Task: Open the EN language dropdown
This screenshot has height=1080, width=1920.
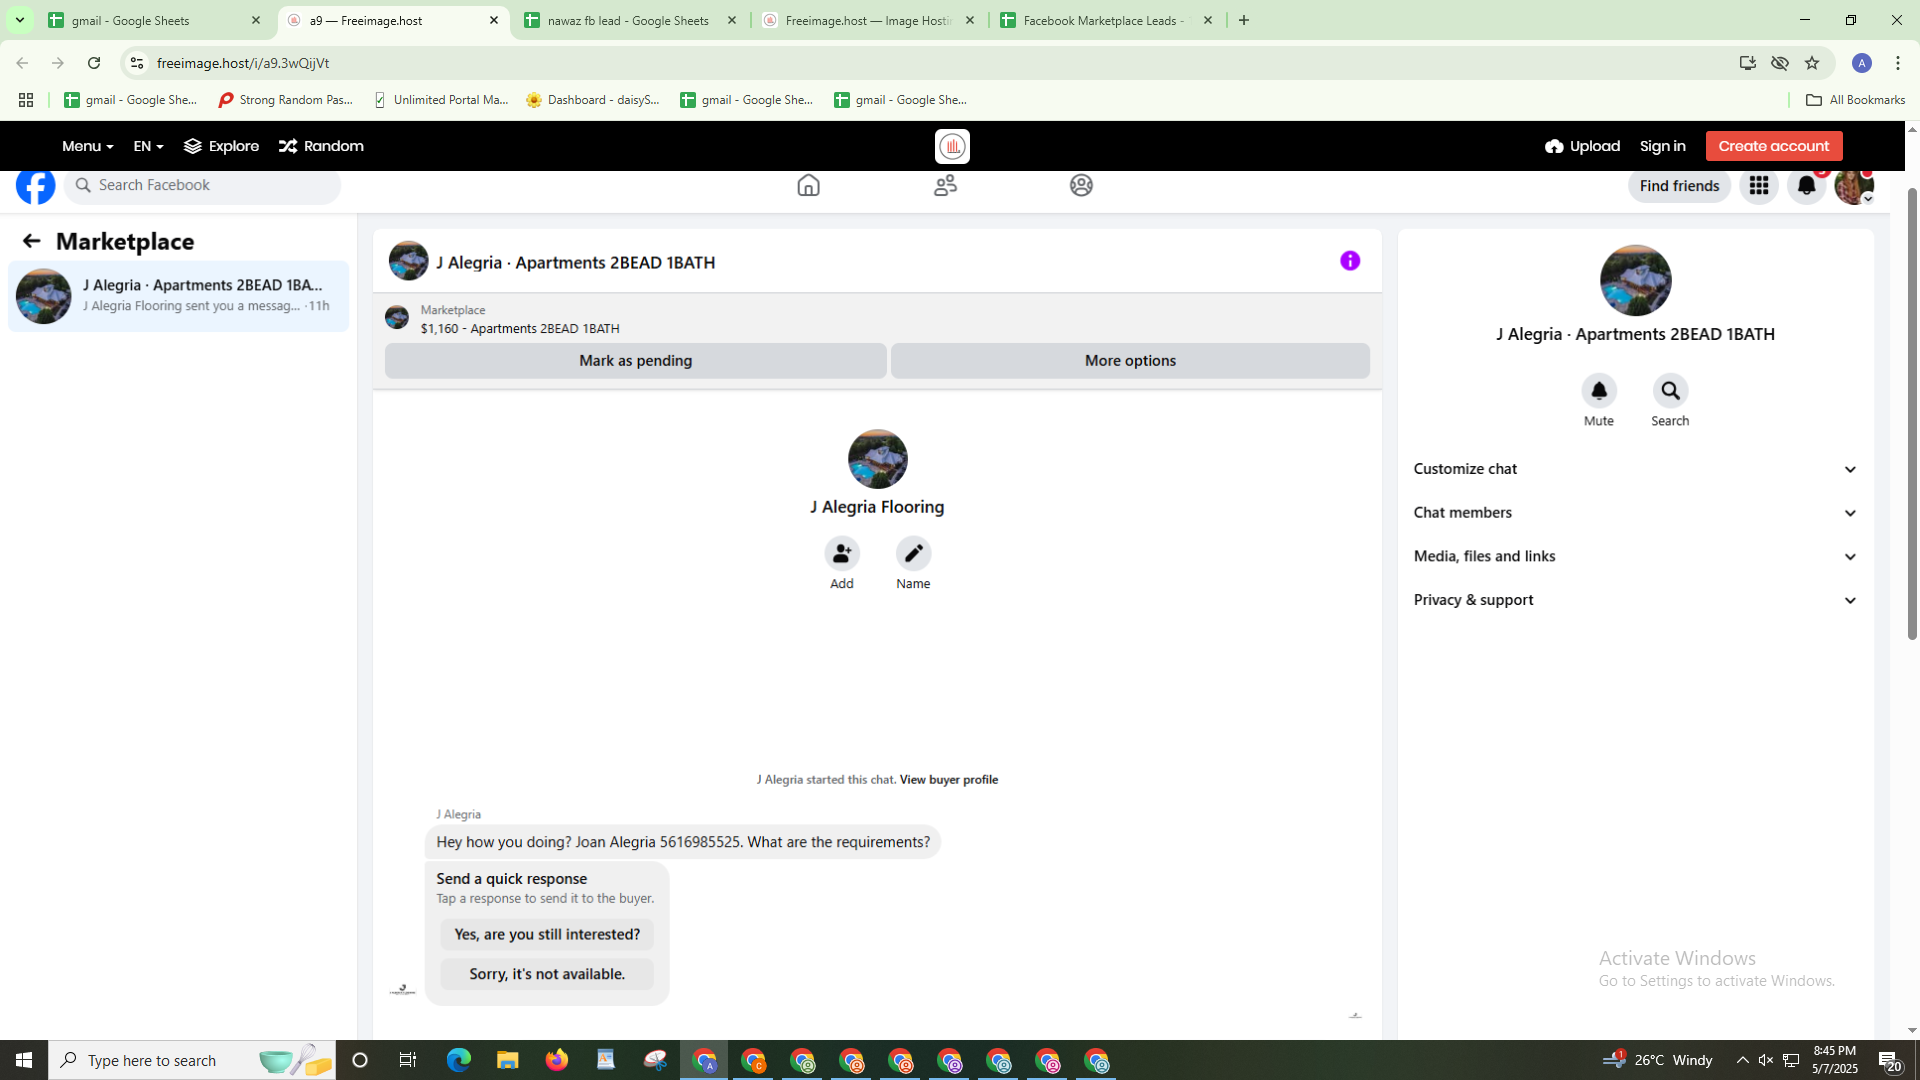Action: [148, 146]
